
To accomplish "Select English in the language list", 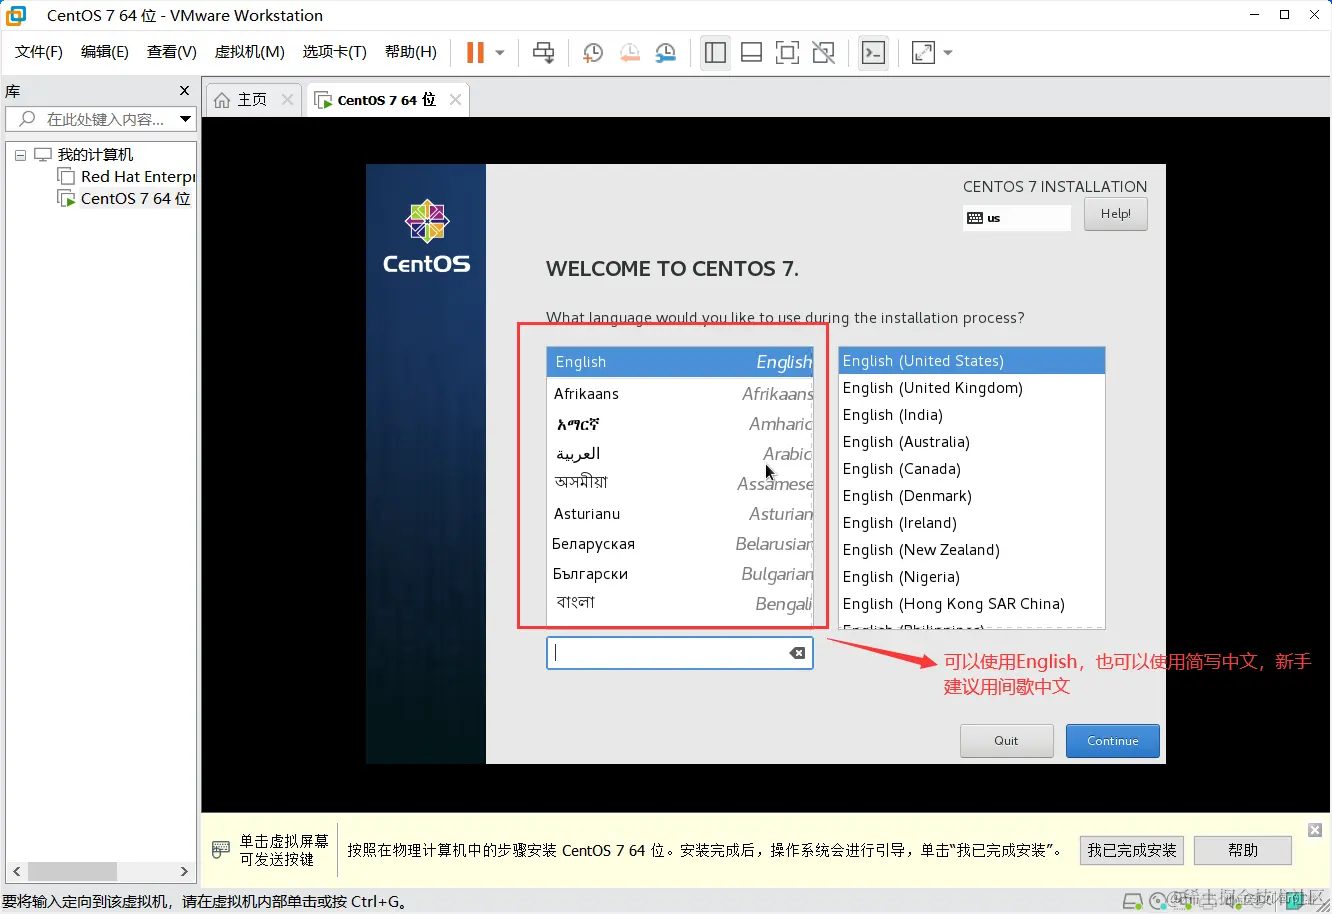I will (680, 362).
